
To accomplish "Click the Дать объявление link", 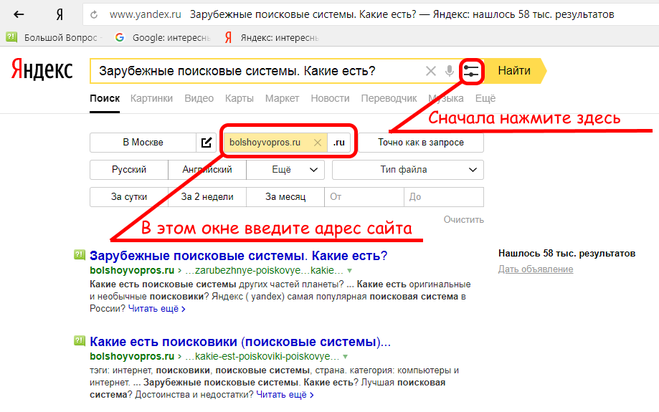I will (x=535, y=269).
